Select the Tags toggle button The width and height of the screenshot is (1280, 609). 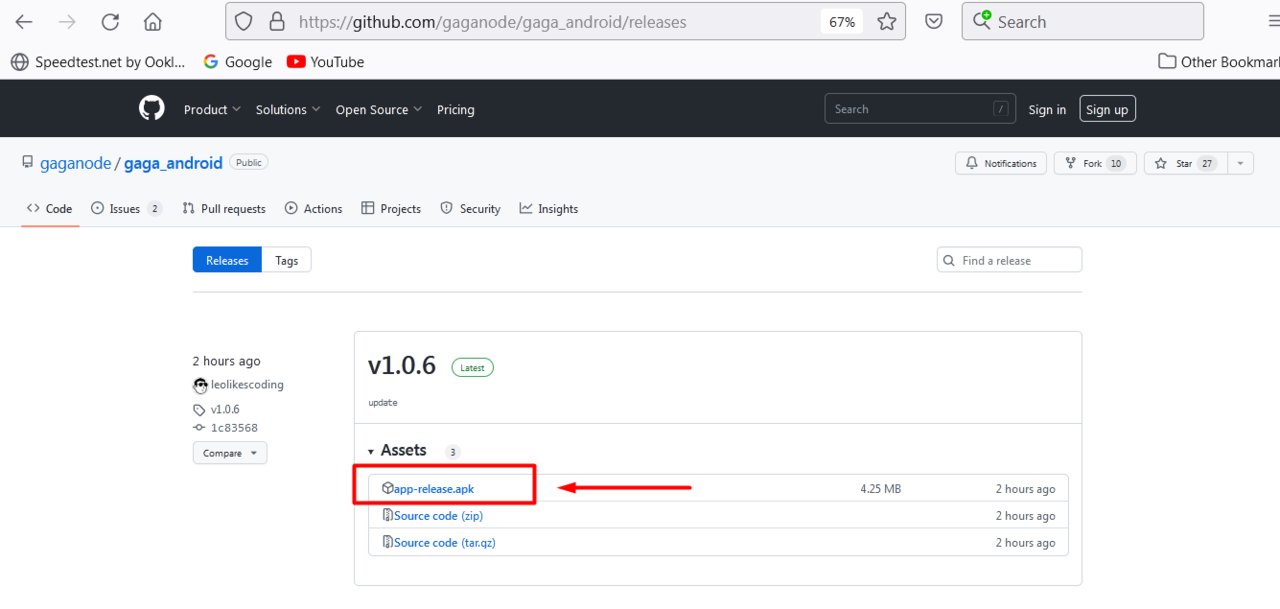[287, 260]
